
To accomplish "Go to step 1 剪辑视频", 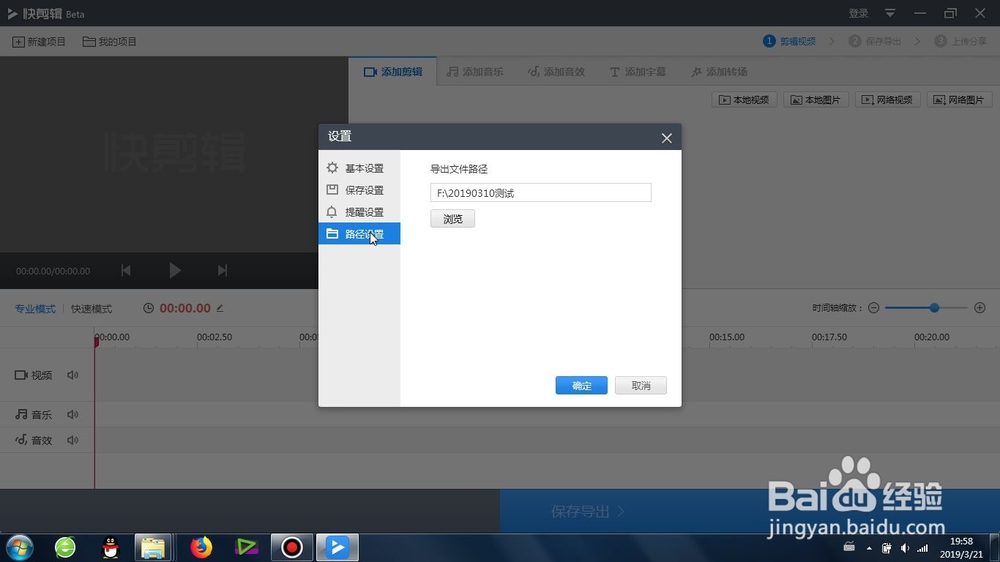I will (x=790, y=41).
